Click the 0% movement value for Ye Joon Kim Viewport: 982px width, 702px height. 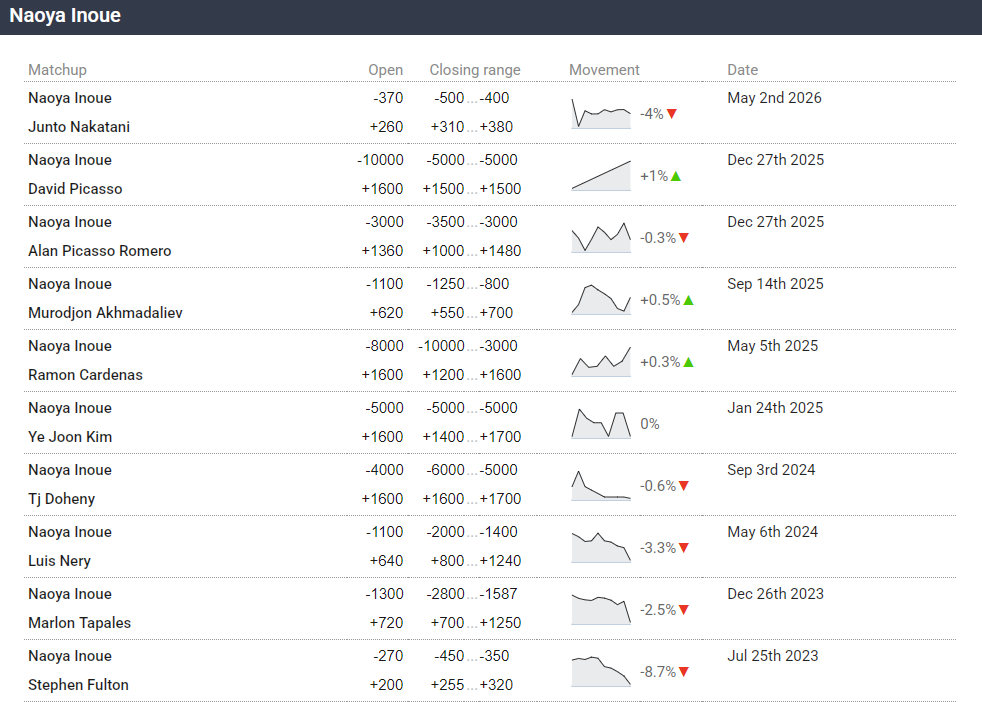[649, 424]
